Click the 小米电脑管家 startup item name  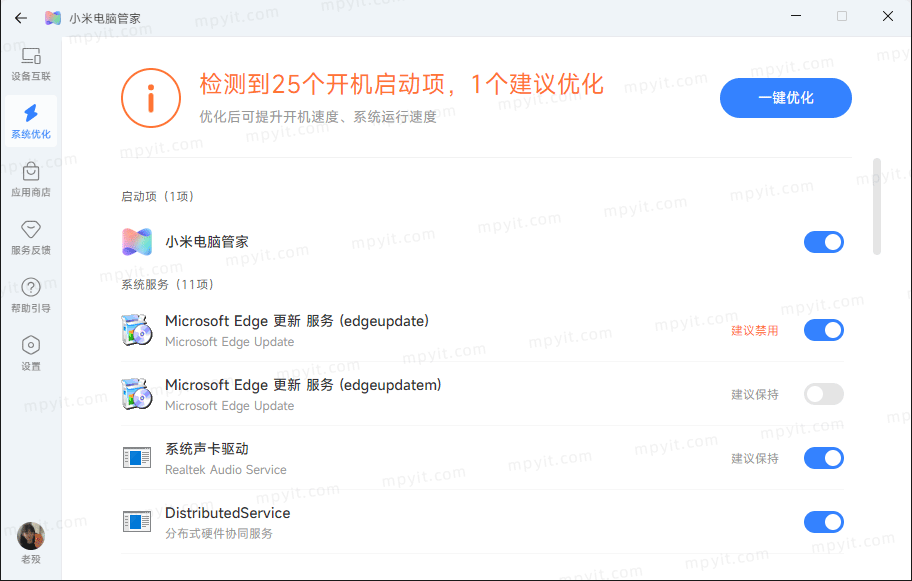(x=207, y=242)
